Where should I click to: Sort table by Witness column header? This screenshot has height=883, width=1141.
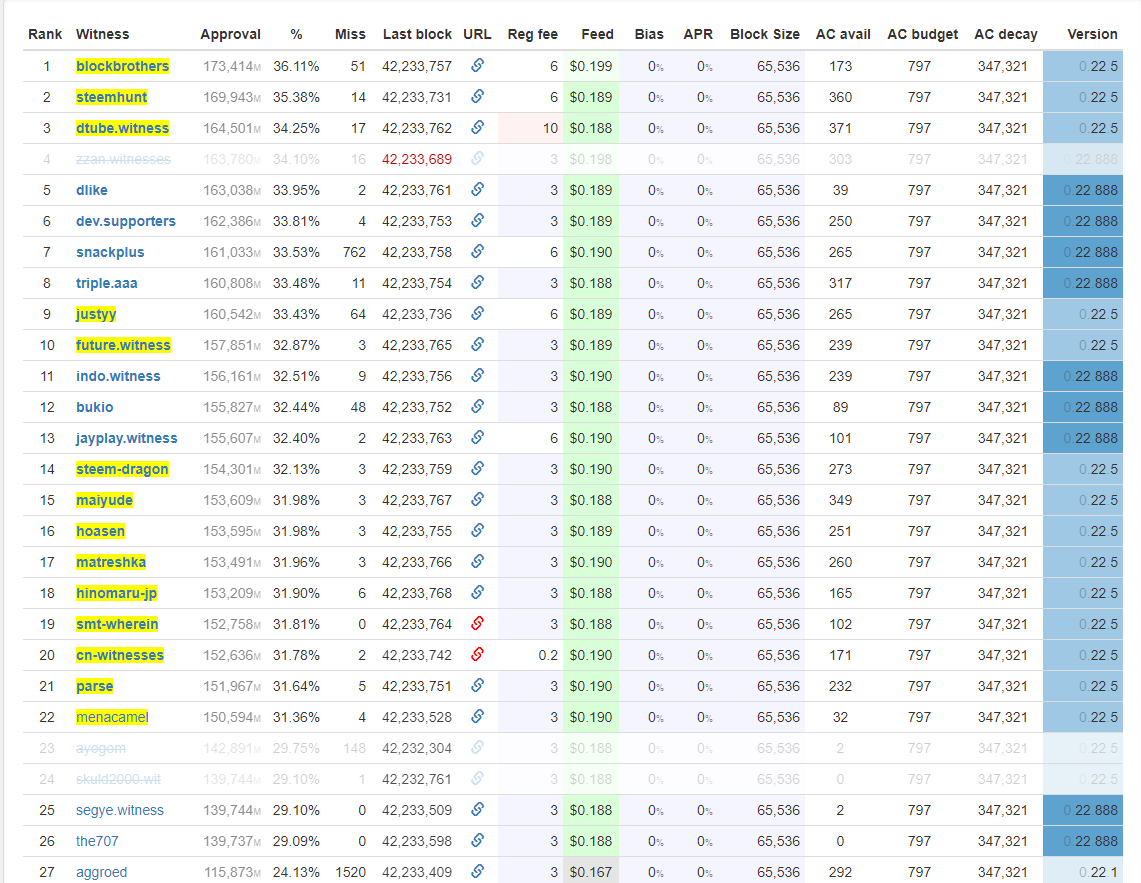102,34
